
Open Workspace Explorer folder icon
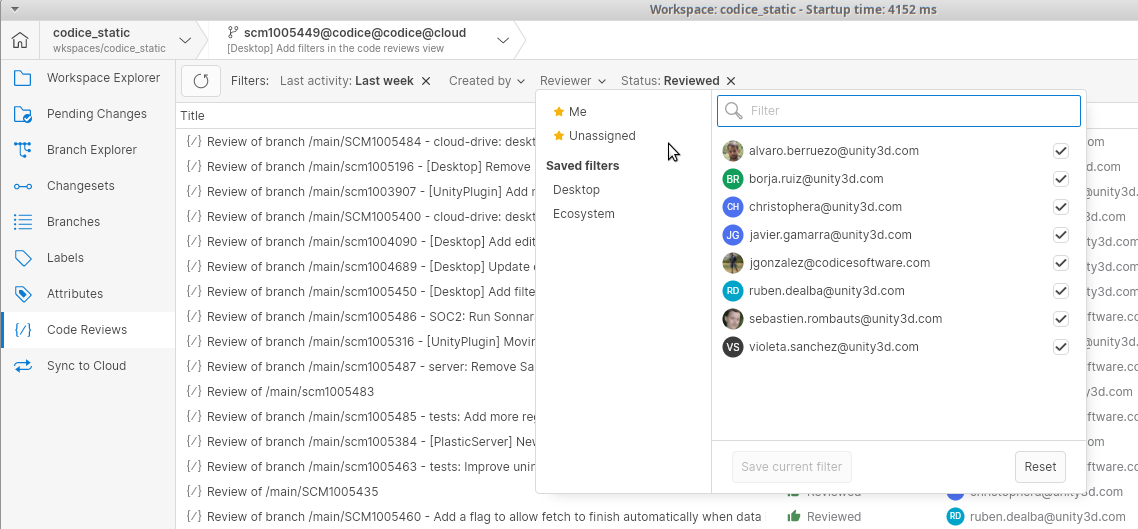[x=22, y=78]
